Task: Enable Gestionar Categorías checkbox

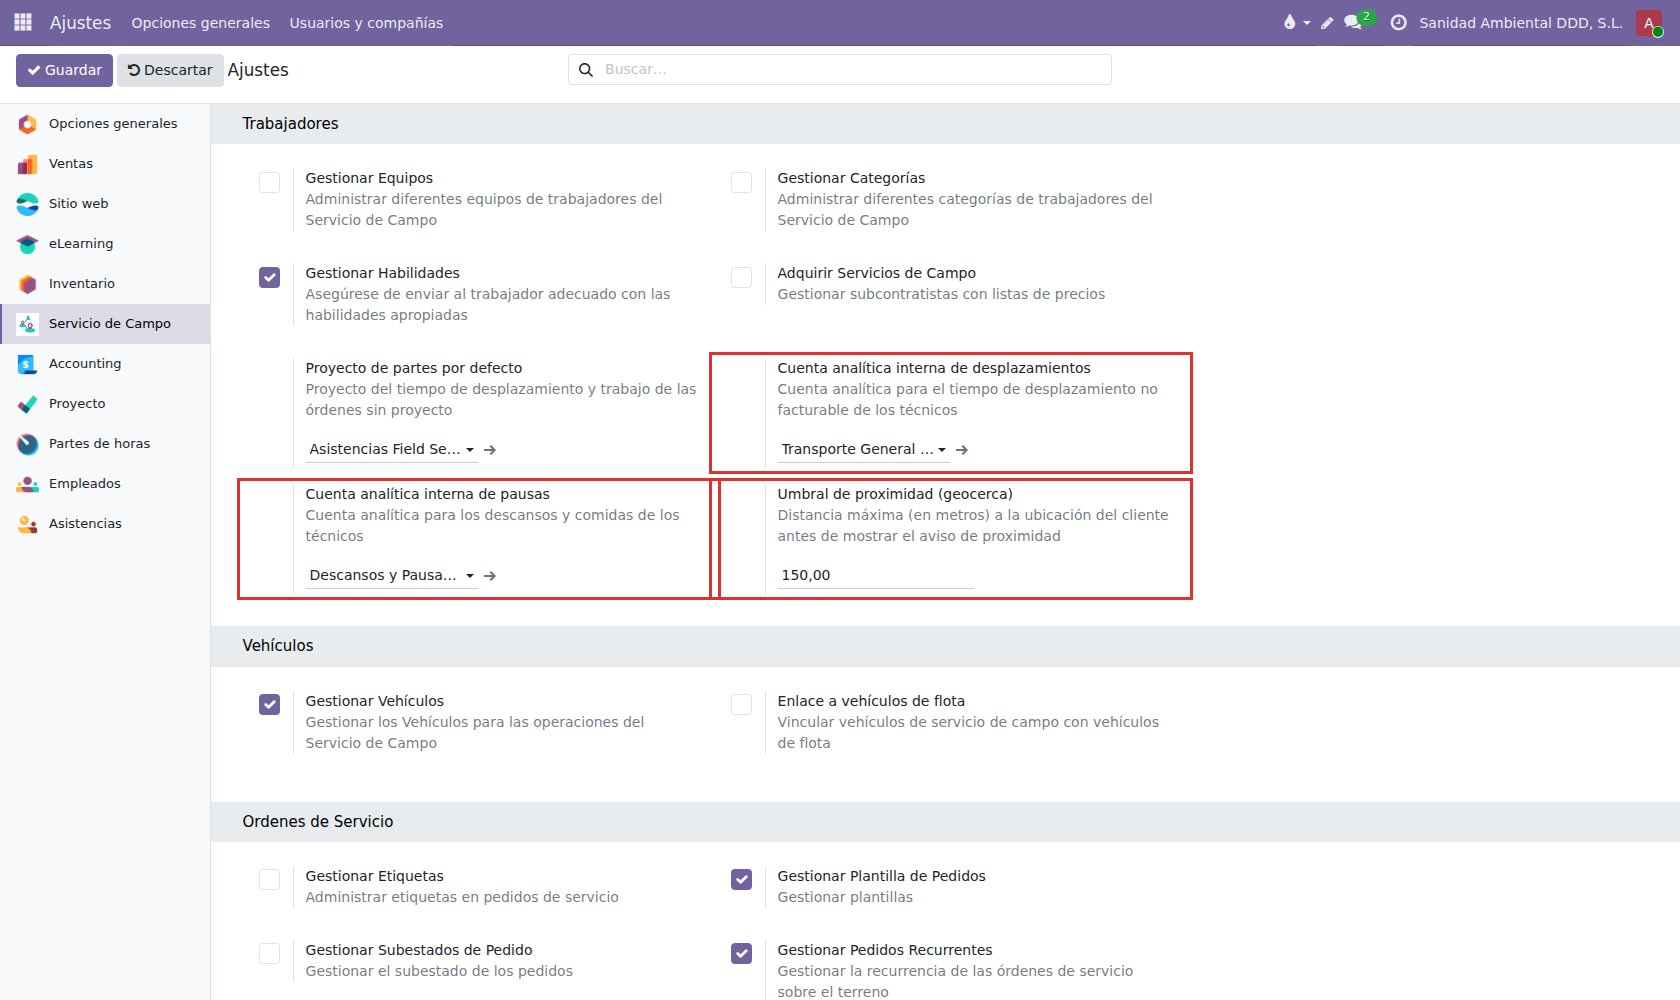Action: tap(741, 182)
